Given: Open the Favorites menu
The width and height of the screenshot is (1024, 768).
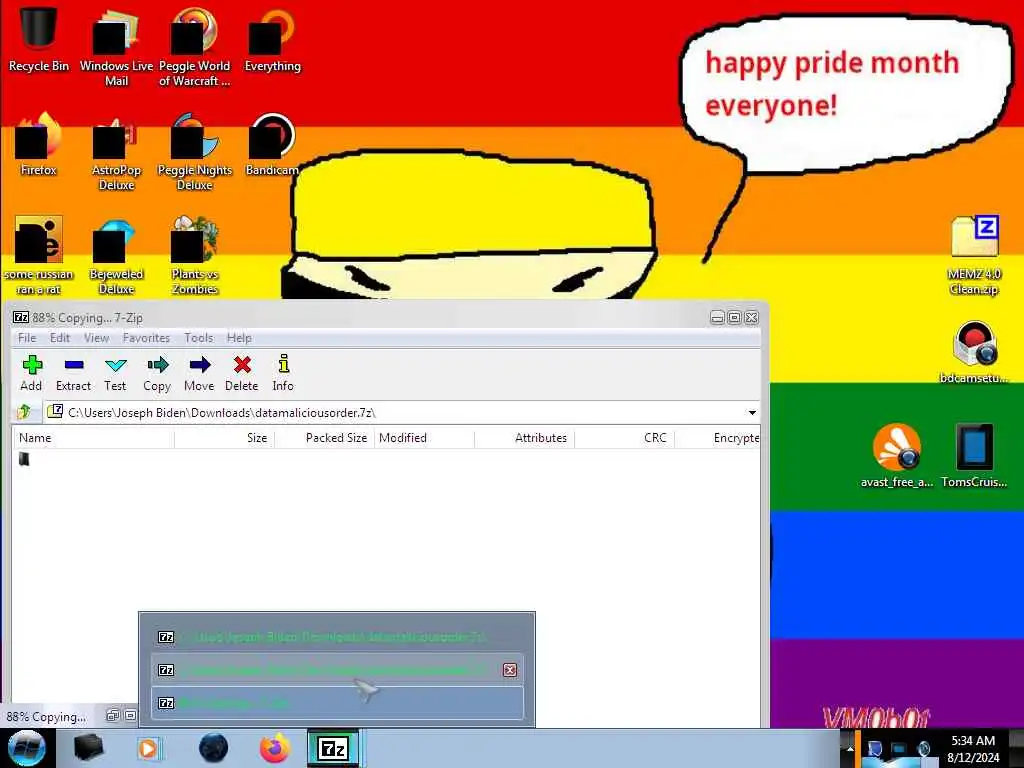Looking at the screenshot, I should click(x=146, y=338).
